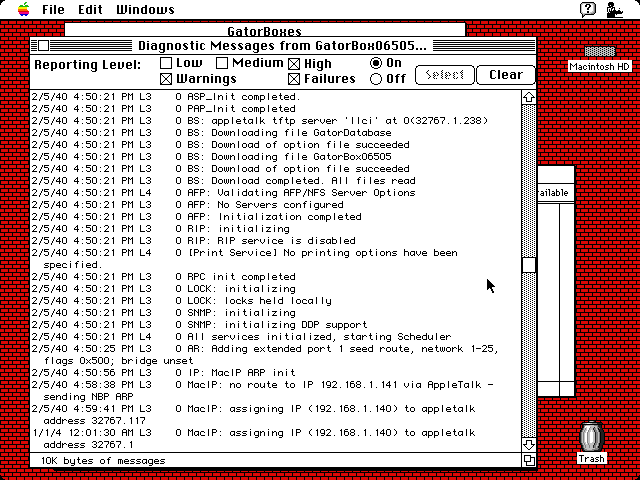640x480 pixels.
Task: Select 'AFP: Initialization completed' line
Action: pos(276,217)
